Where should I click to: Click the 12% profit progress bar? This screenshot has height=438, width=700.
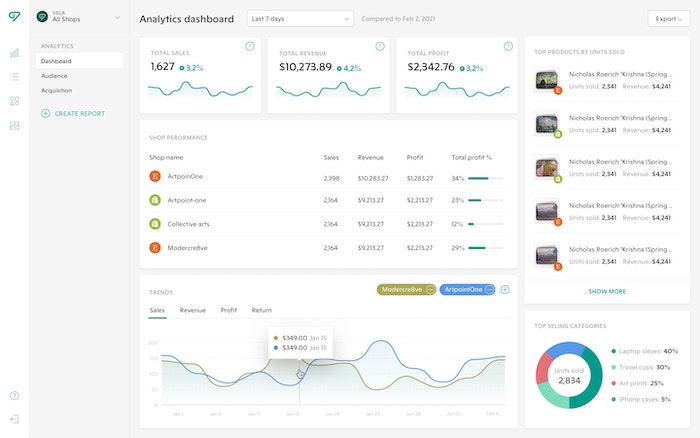pyautogui.click(x=485, y=224)
